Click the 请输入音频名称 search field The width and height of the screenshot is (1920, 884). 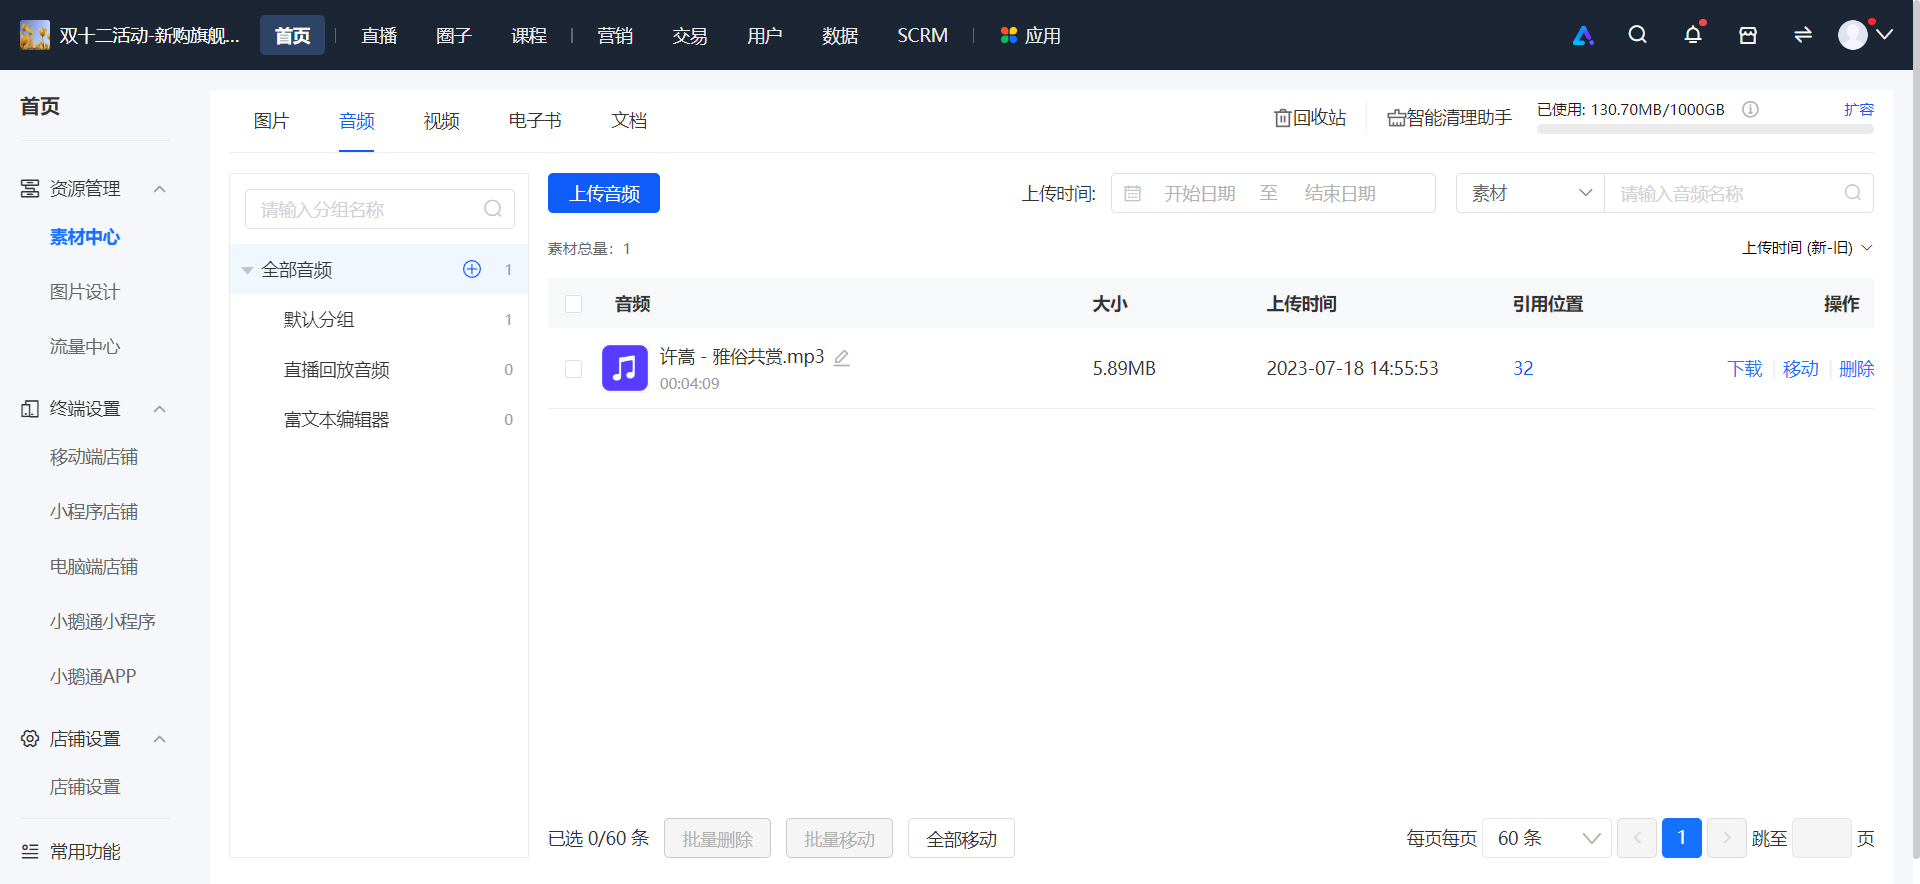pyautogui.click(x=1739, y=193)
